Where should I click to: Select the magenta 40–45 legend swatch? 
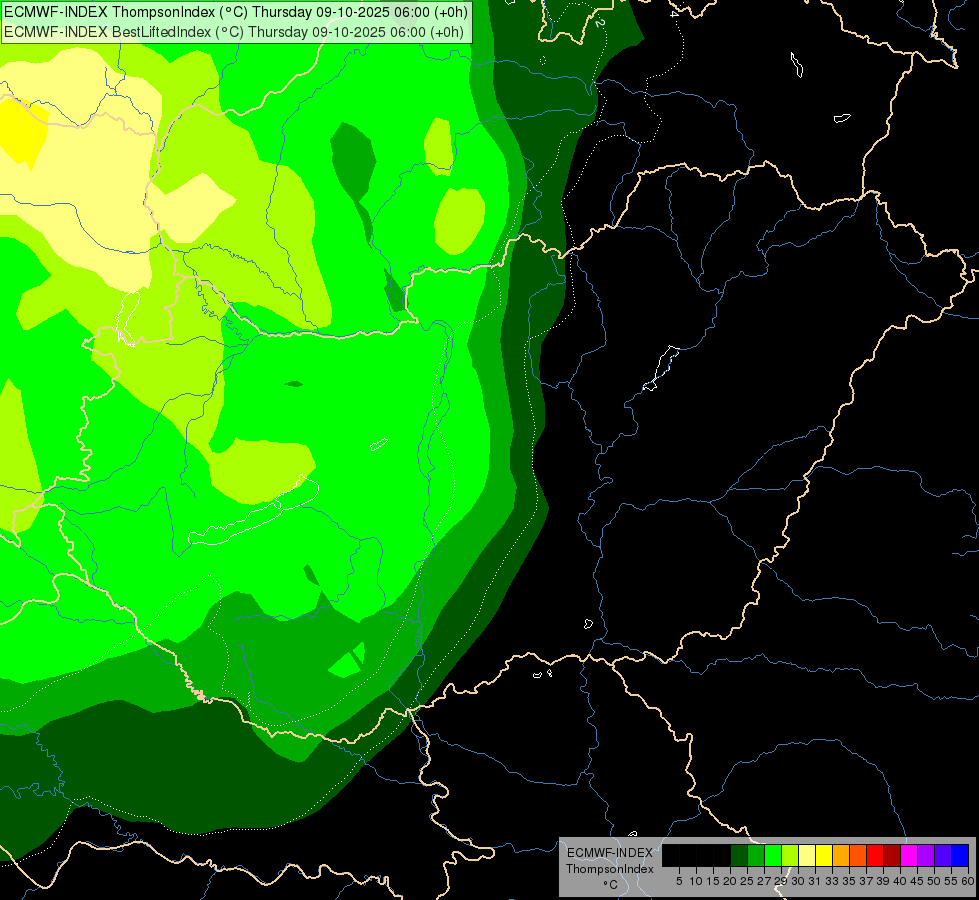click(909, 855)
